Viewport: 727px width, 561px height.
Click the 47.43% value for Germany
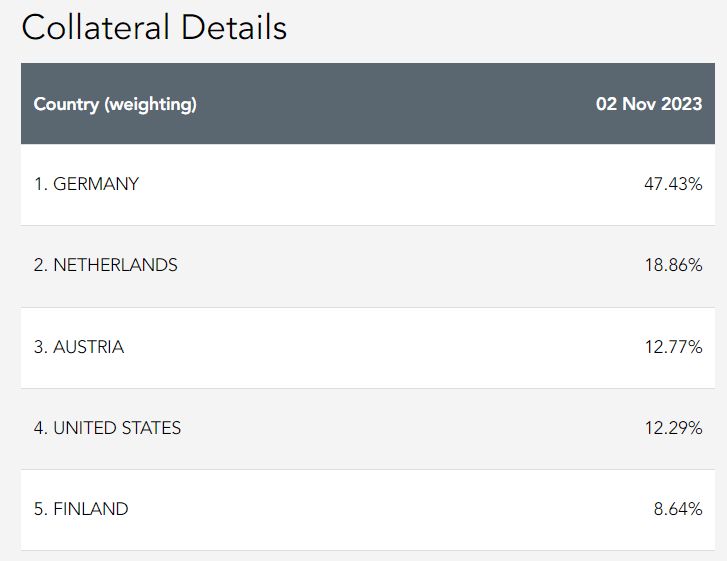tap(673, 184)
